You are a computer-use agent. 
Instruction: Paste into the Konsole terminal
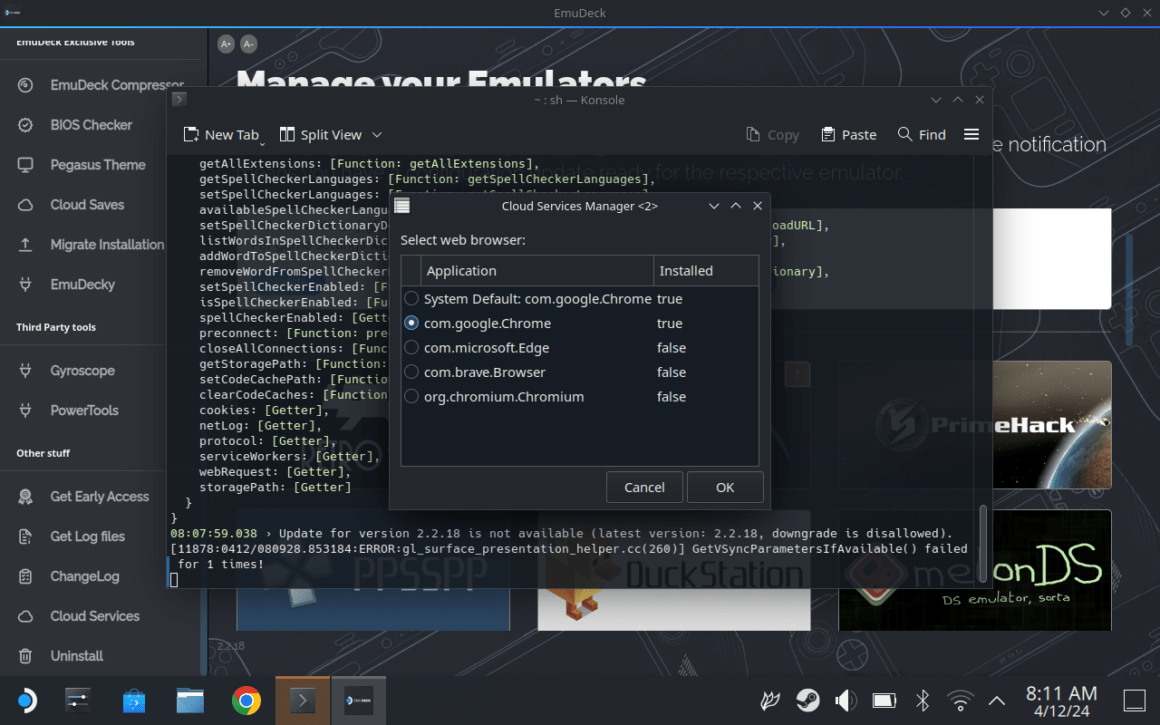click(x=849, y=135)
